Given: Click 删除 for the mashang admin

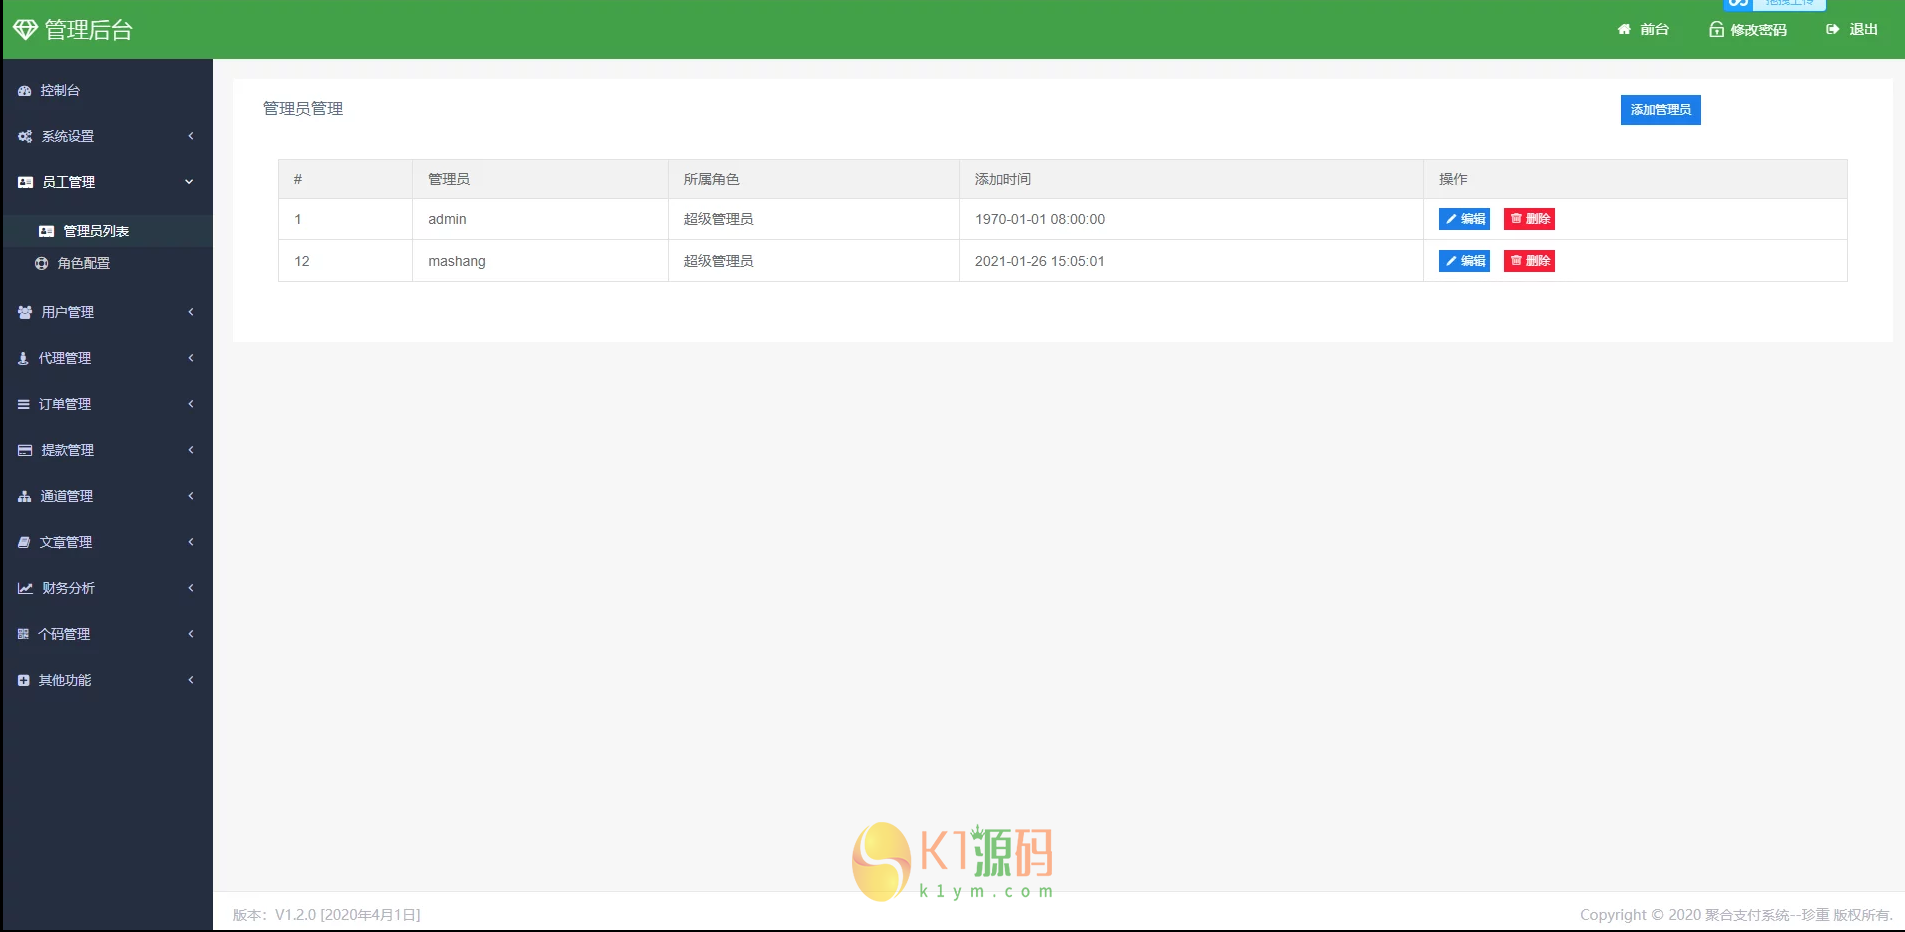Looking at the screenshot, I should [x=1530, y=261].
